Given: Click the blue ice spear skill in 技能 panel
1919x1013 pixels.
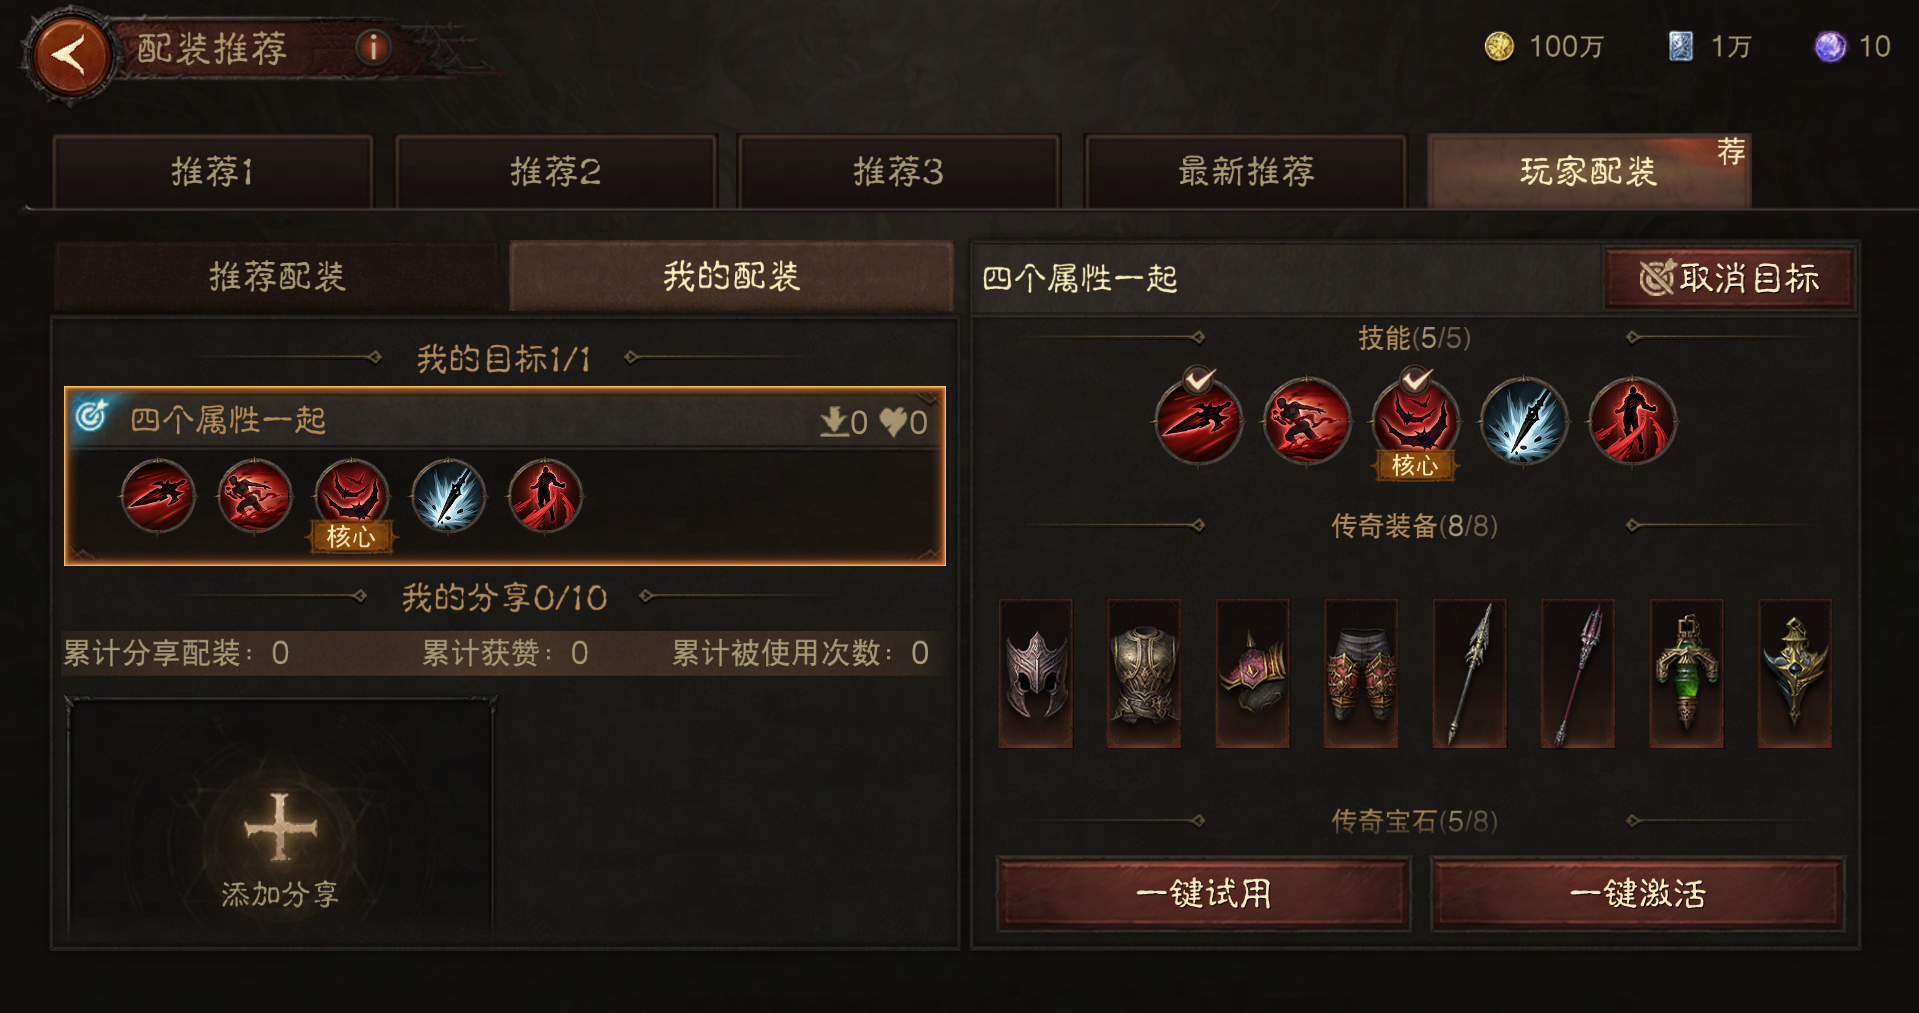Looking at the screenshot, I should (x=1523, y=421).
